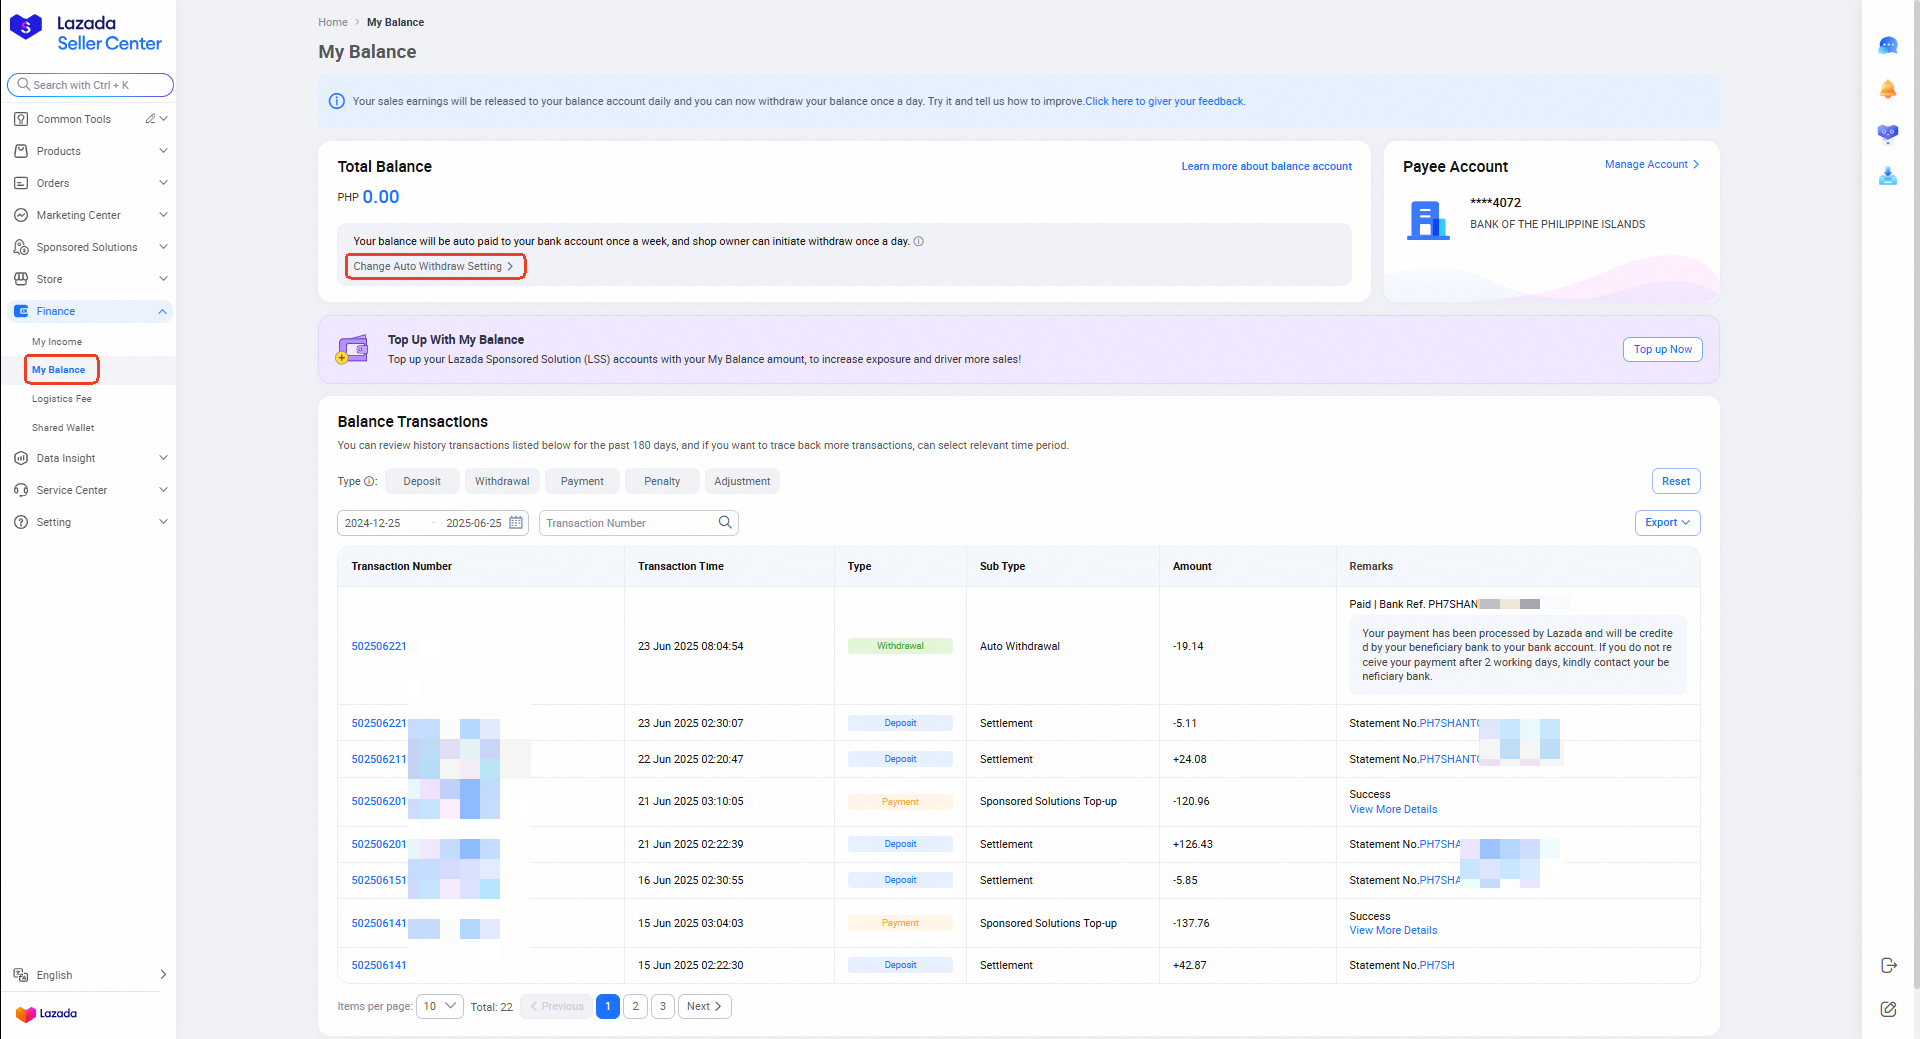This screenshot has height=1039, width=1920.
Task: Select Logistics Fee menu item
Action: (x=62, y=399)
